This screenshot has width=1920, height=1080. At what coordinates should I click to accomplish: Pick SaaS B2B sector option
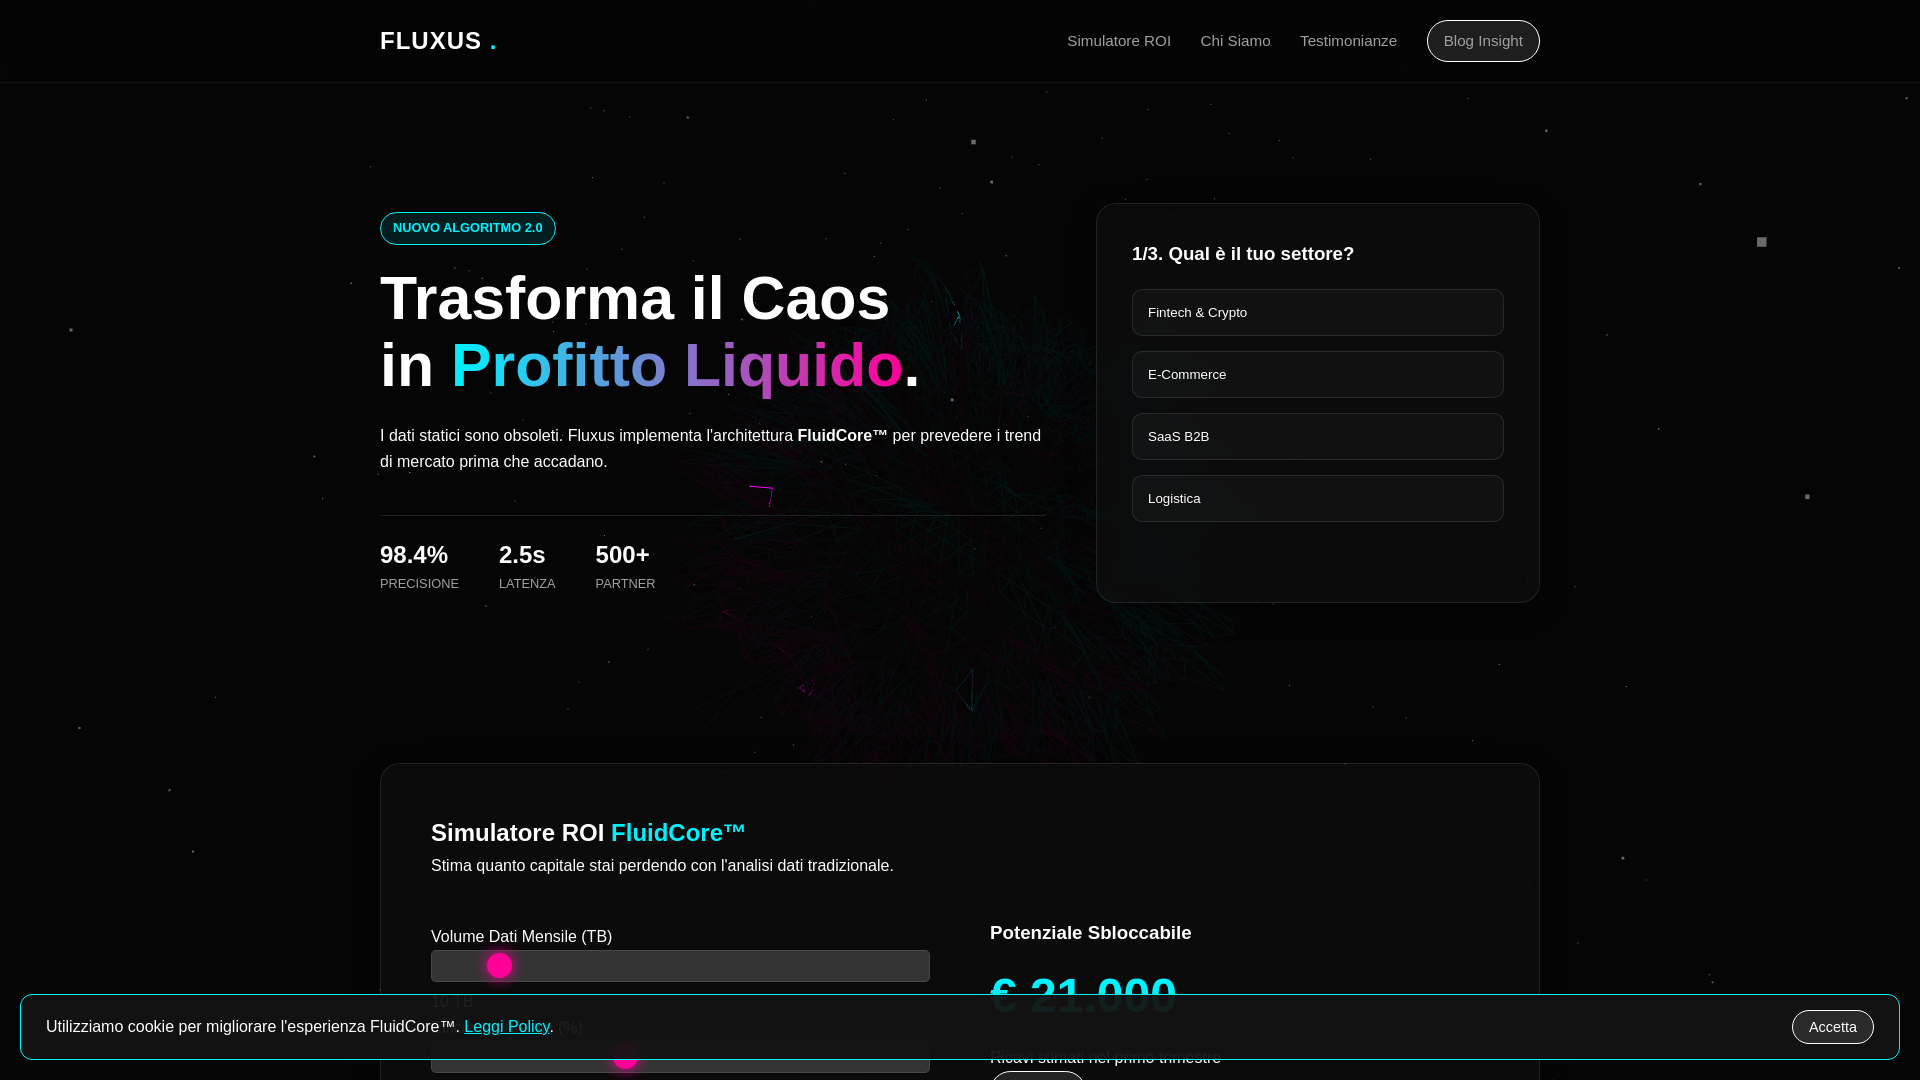1317,436
